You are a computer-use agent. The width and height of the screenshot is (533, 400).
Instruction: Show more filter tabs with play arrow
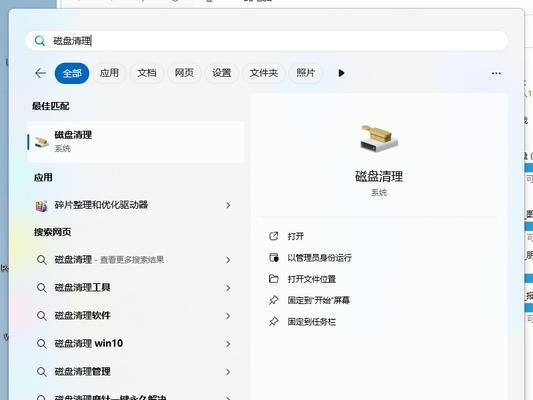pos(341,73)
